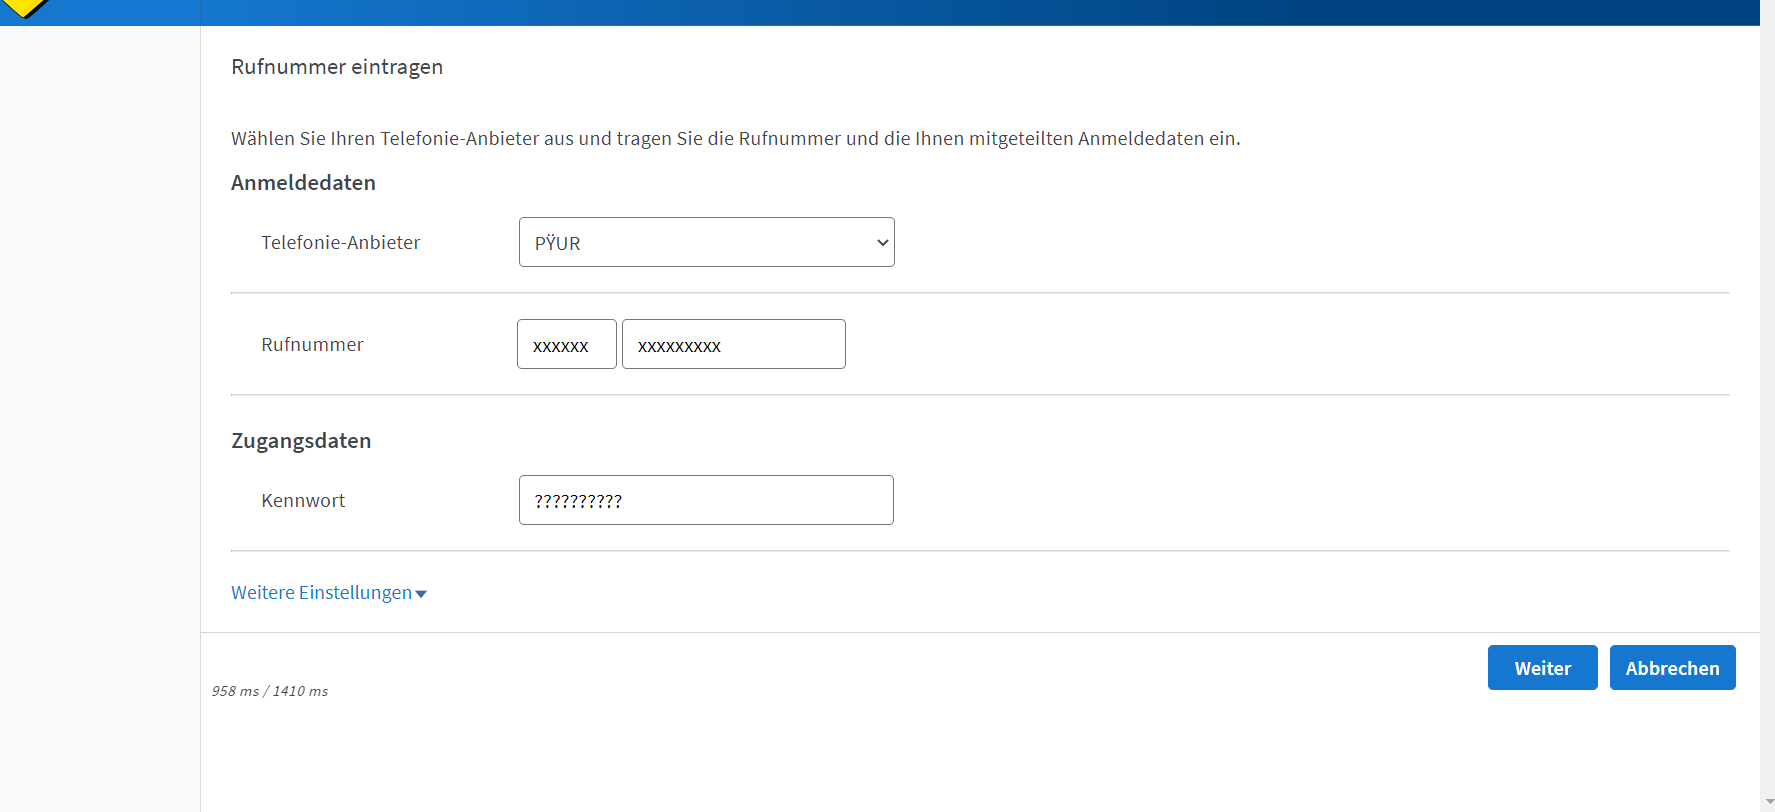Click the Kennwort label text
This screenshot has width=1775, height=812.
tap(303, 501)
